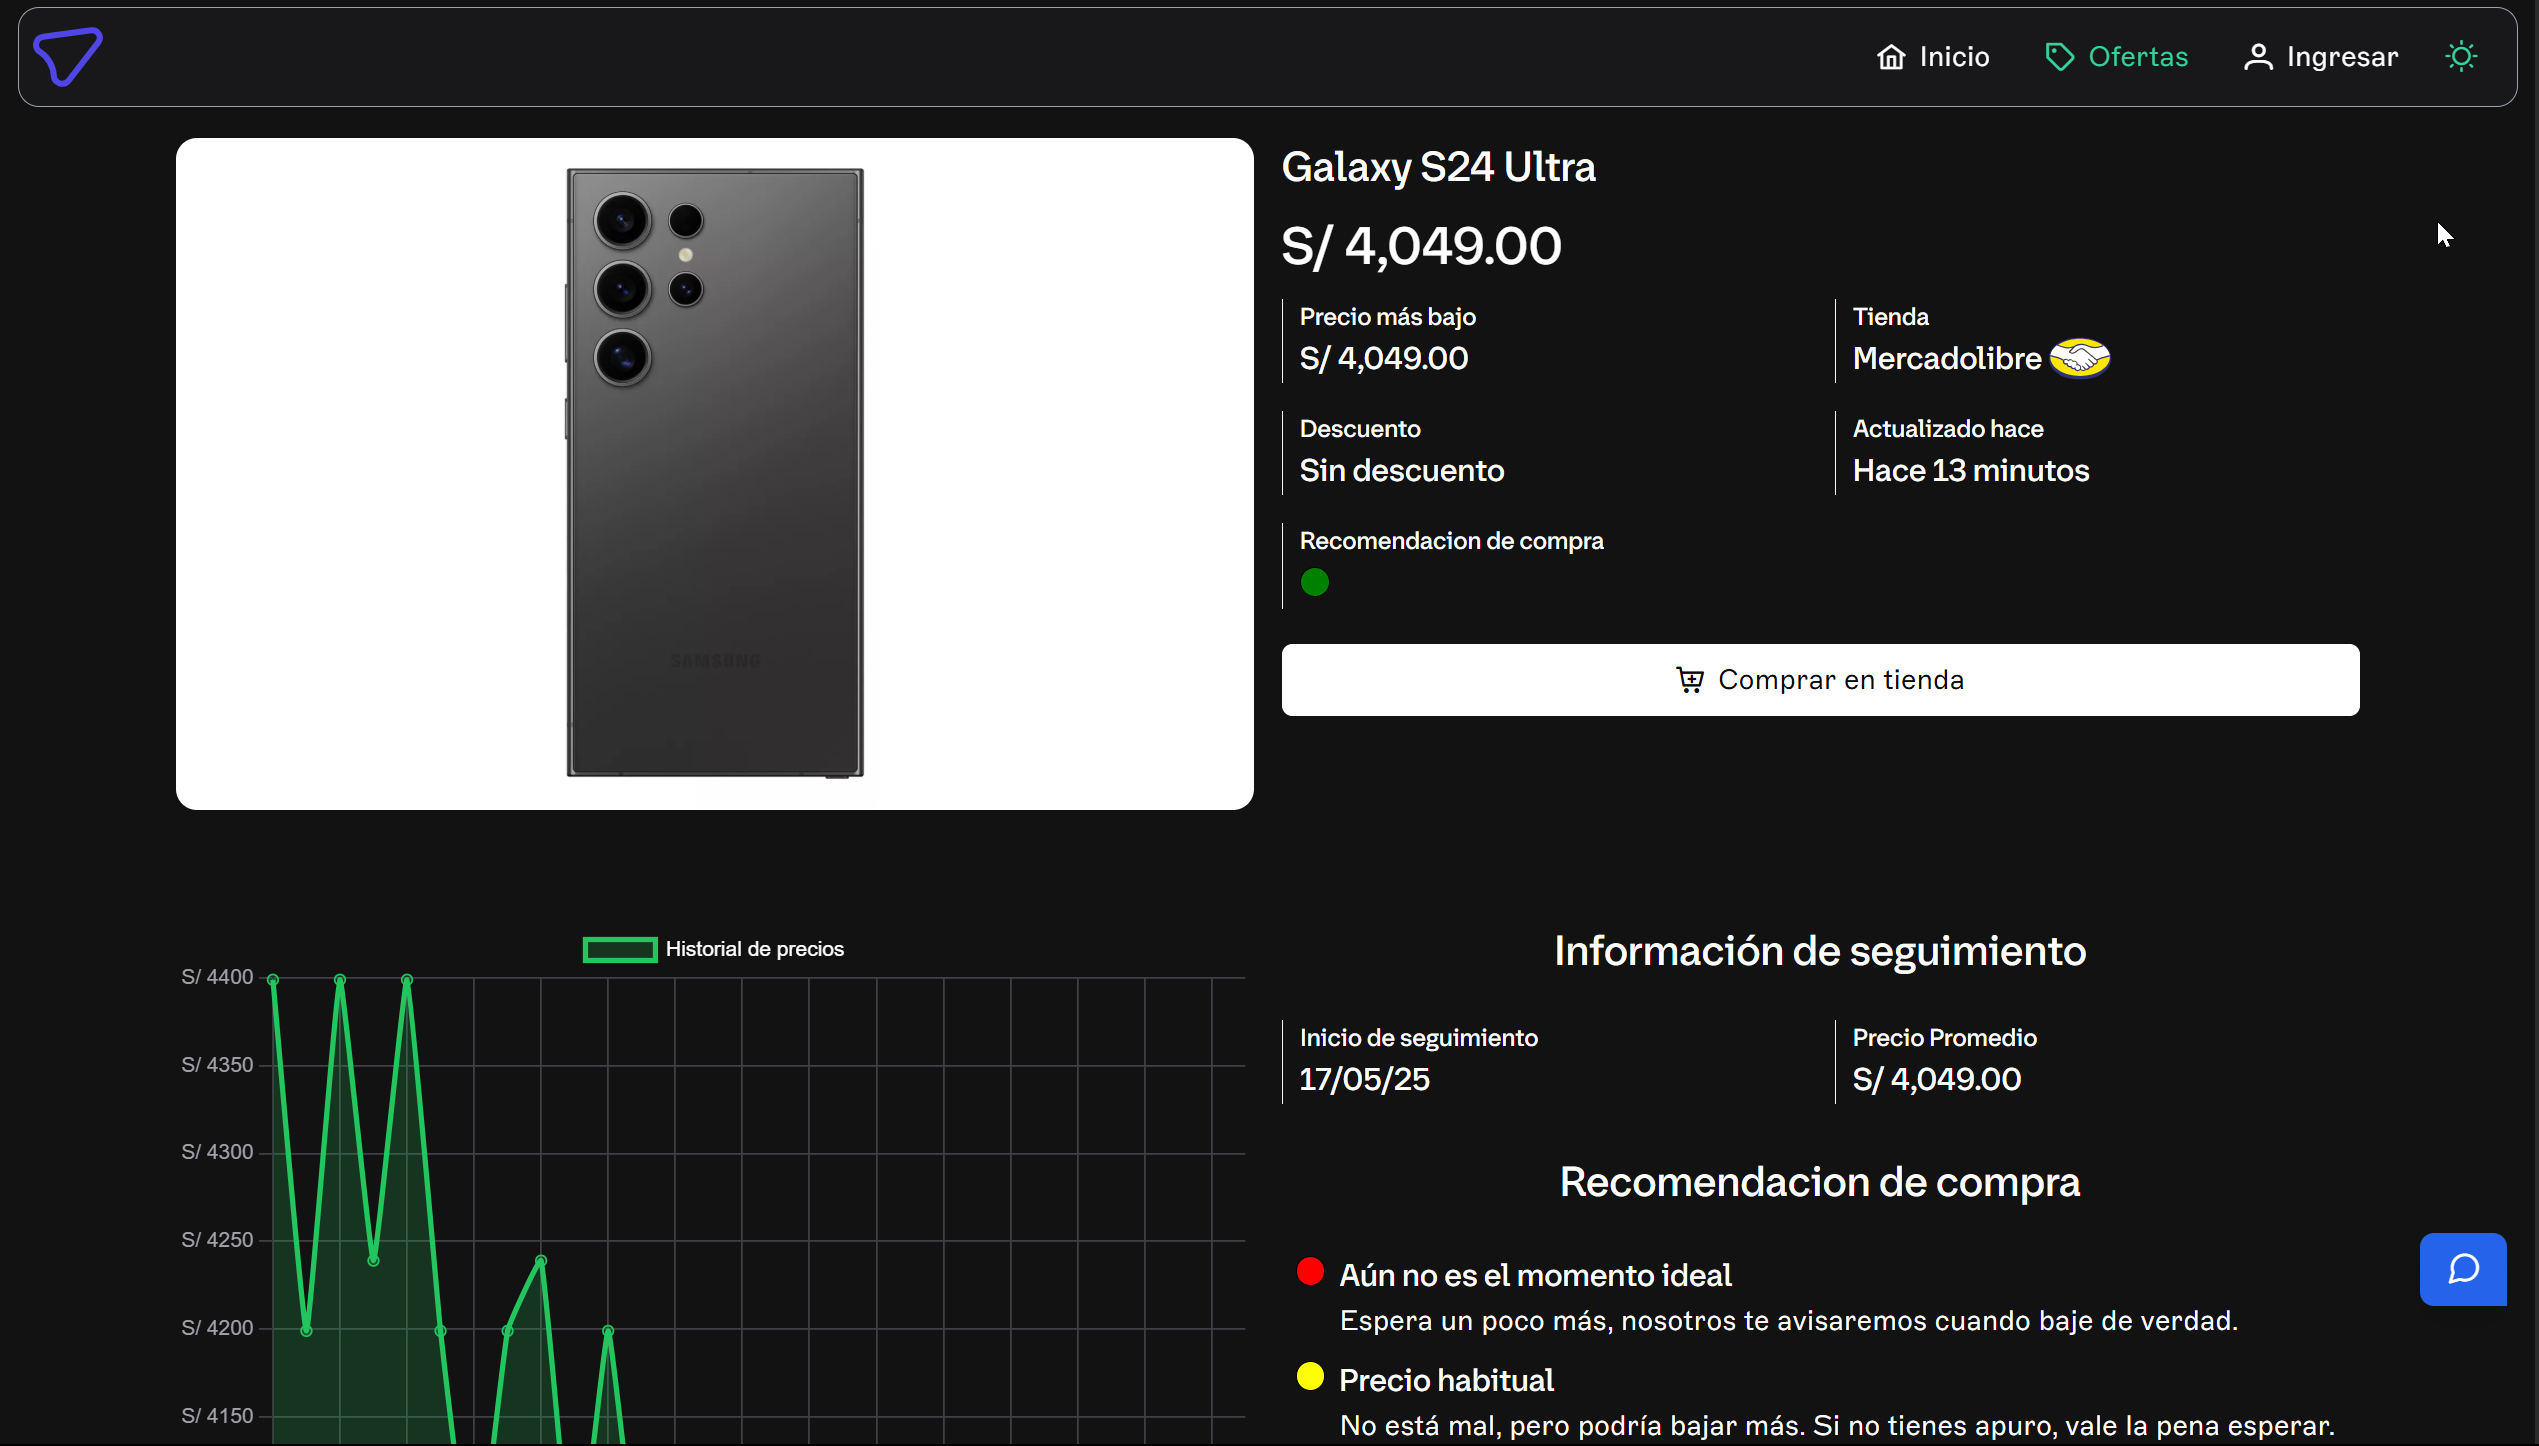Click the Galaxy S24 Ultra product image
Image resolution: width=2539 pixels, height=1446 pixels.
pyautogui.click(x=715, y=473)
